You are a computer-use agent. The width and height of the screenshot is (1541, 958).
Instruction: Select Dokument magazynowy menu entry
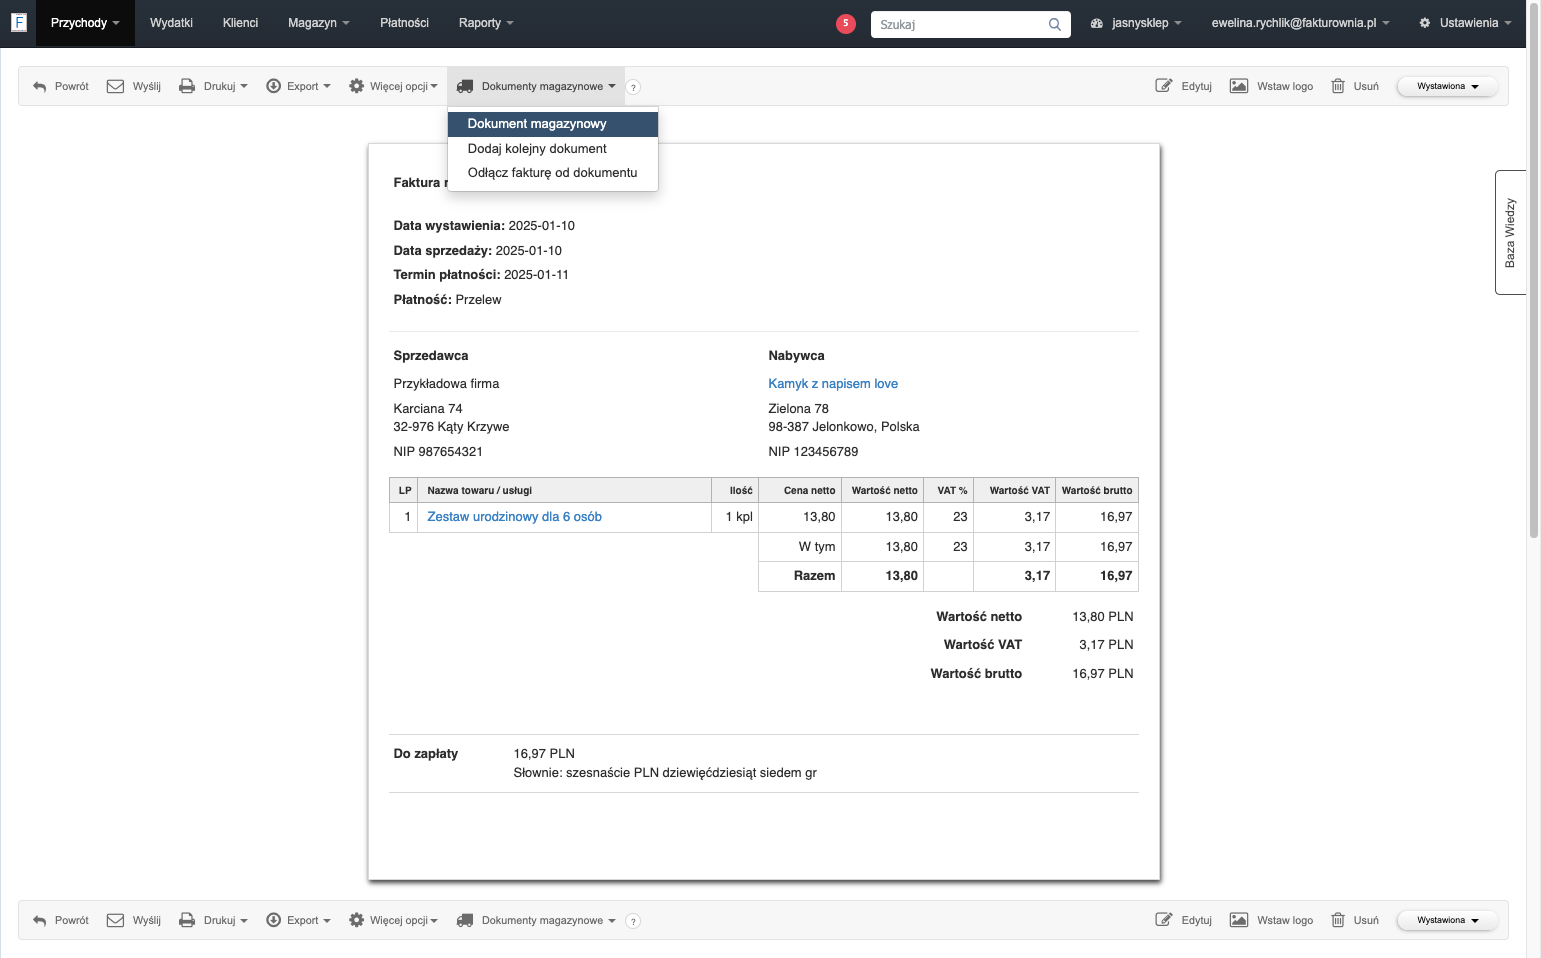coord(553,124)
